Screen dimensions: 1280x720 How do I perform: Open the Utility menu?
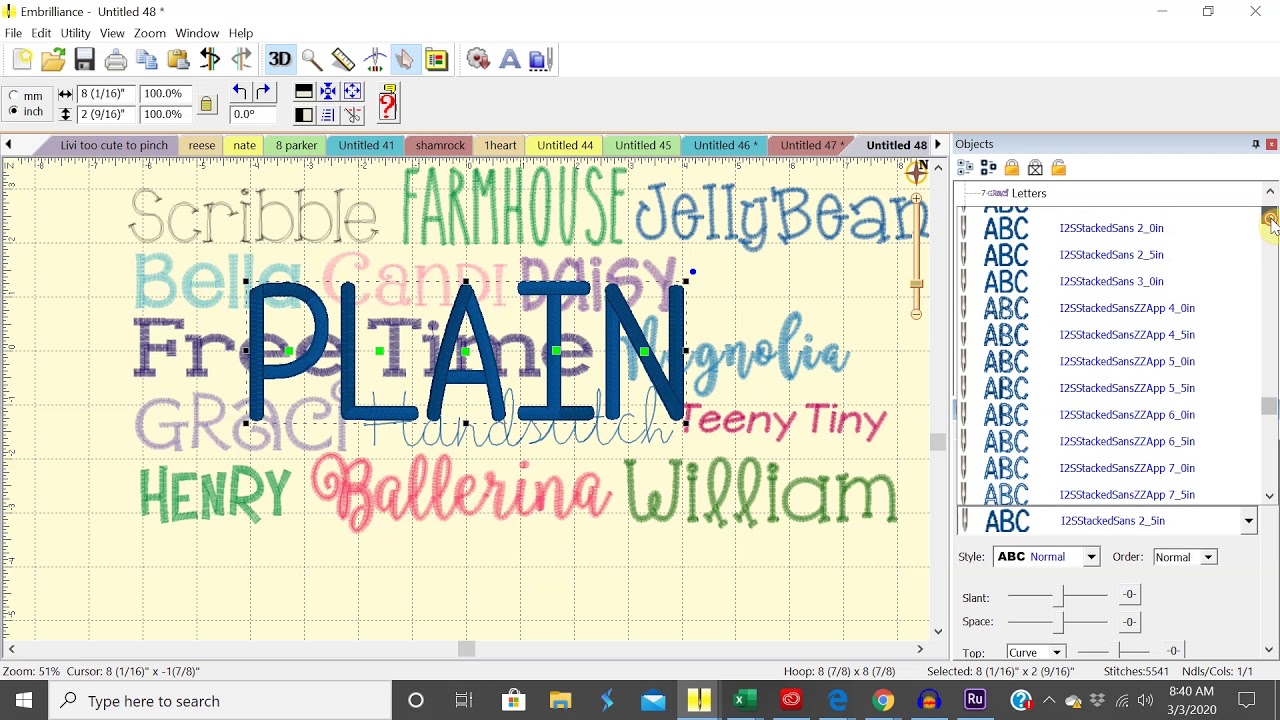[75, 33]
